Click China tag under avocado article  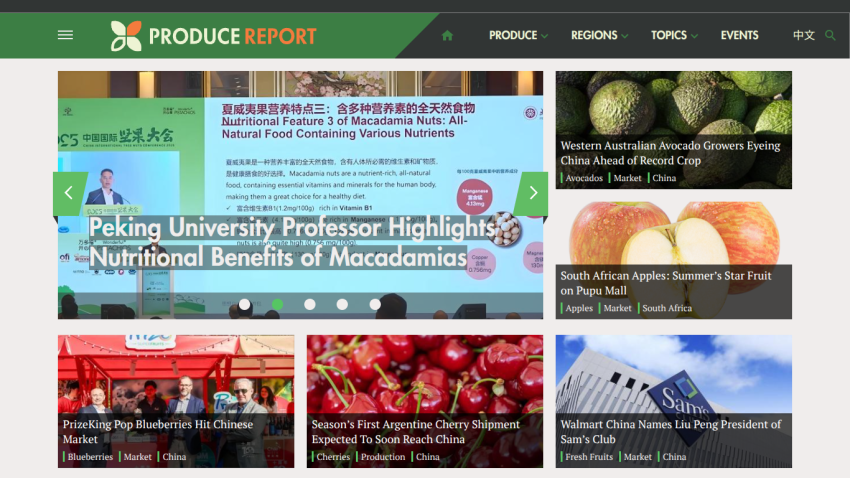[664, 178]
